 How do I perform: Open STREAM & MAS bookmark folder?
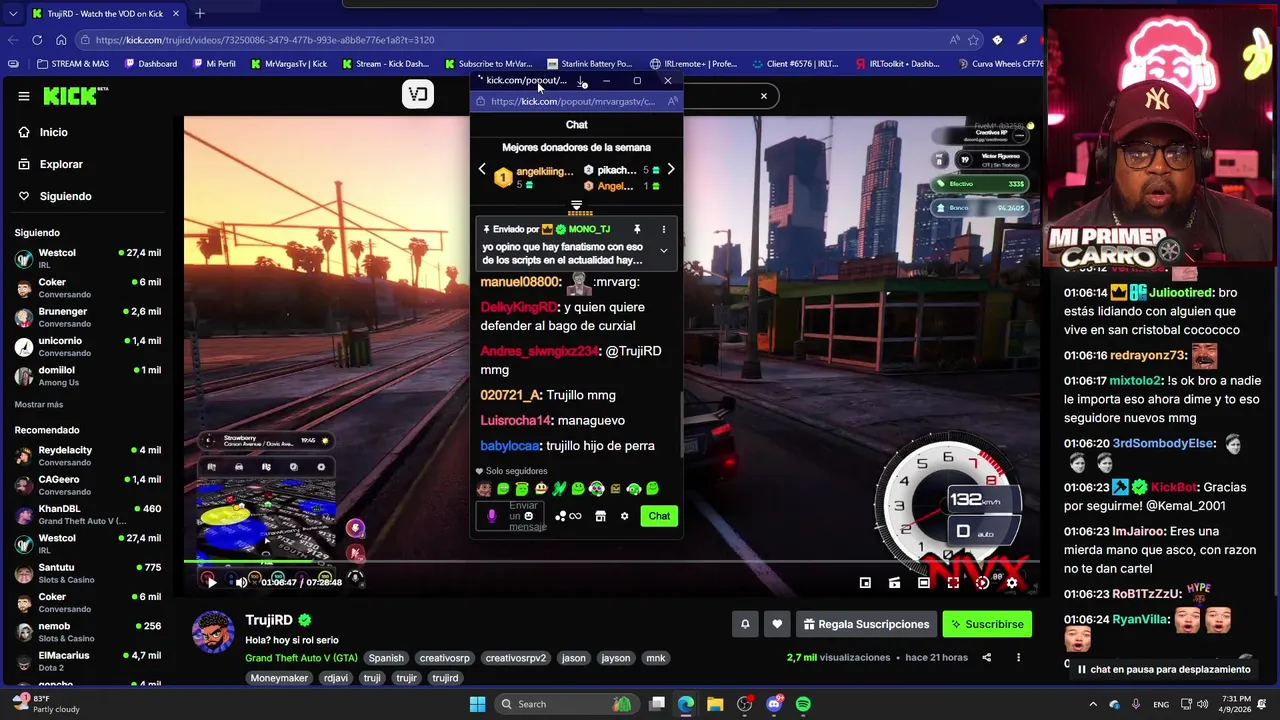click(x=72, y=64)
